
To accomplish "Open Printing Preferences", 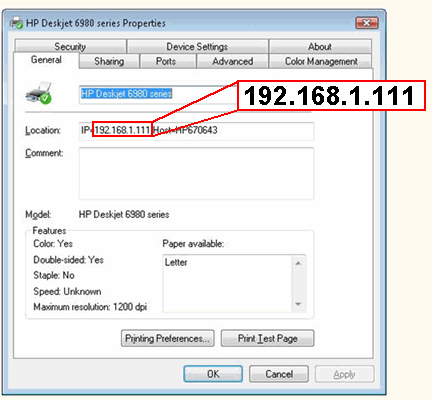I will pyautogui.click(x=167, y=339).
